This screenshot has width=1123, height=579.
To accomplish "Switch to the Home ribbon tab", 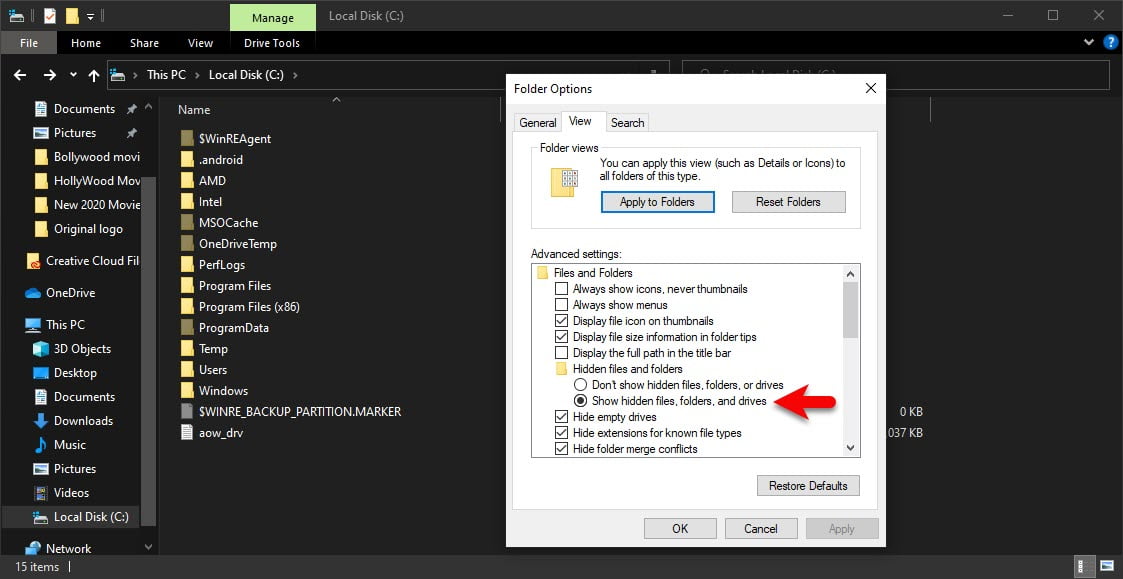I will (86, 43).
